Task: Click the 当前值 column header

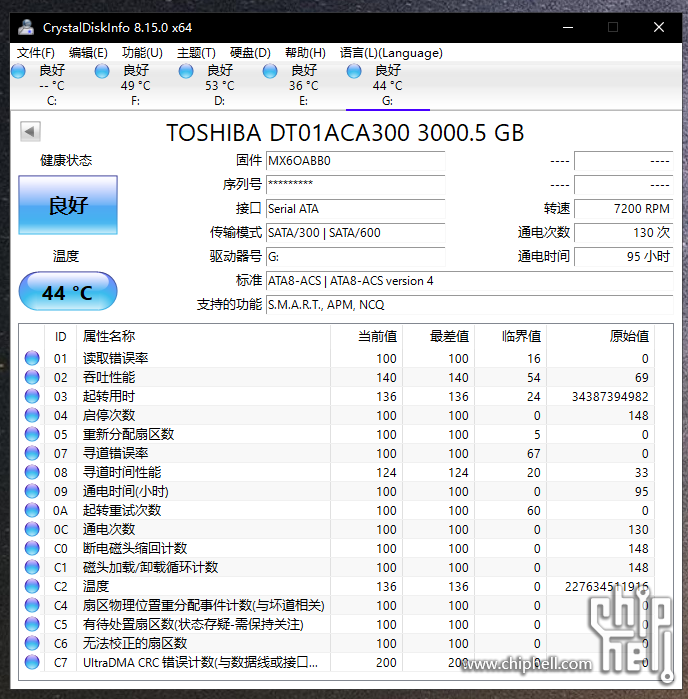Action: point(367,336)
